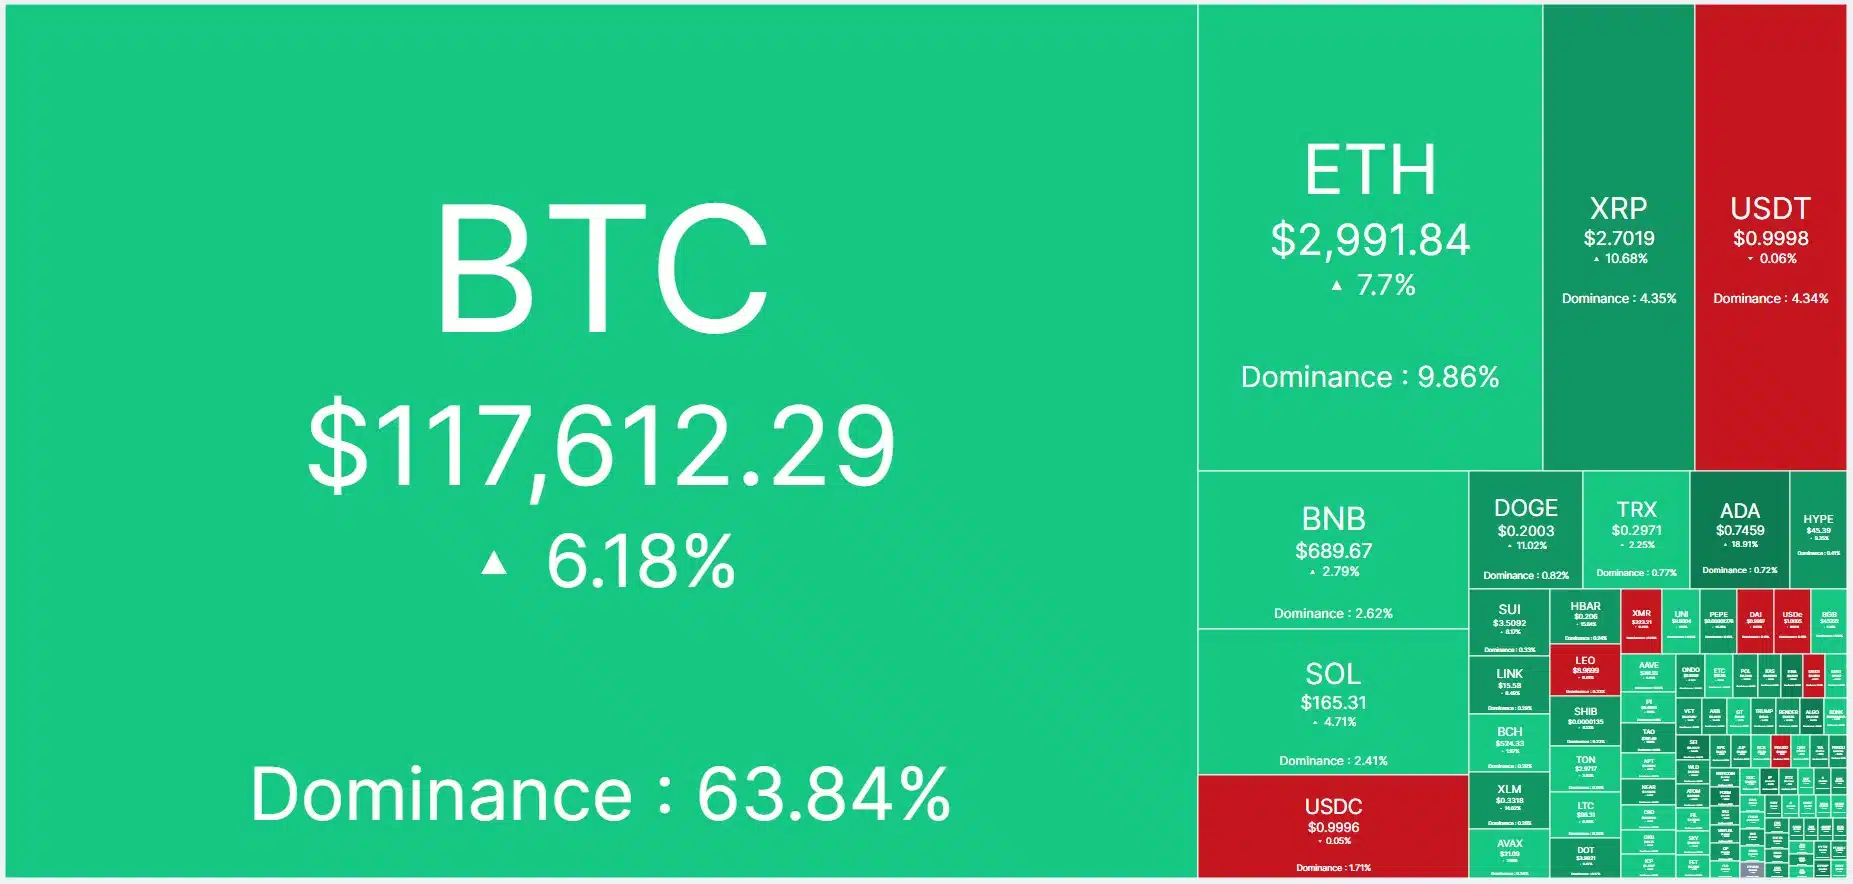1853x884 pixels.
Task: Click the HBAR tile
Action: (x=1585, y=616)
